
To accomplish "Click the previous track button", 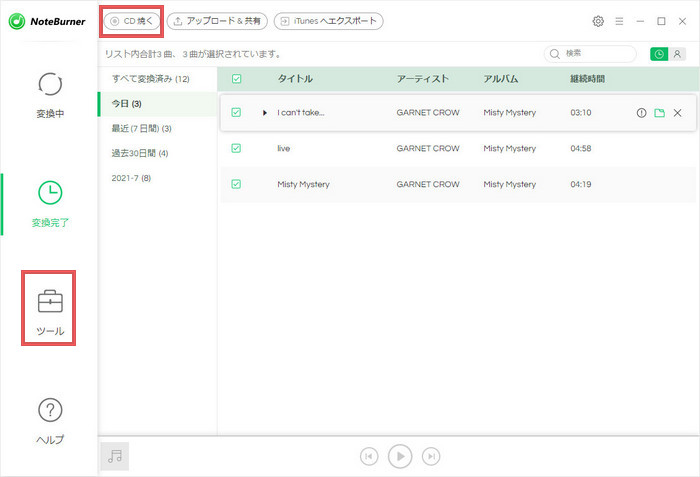I will point(369,456).
